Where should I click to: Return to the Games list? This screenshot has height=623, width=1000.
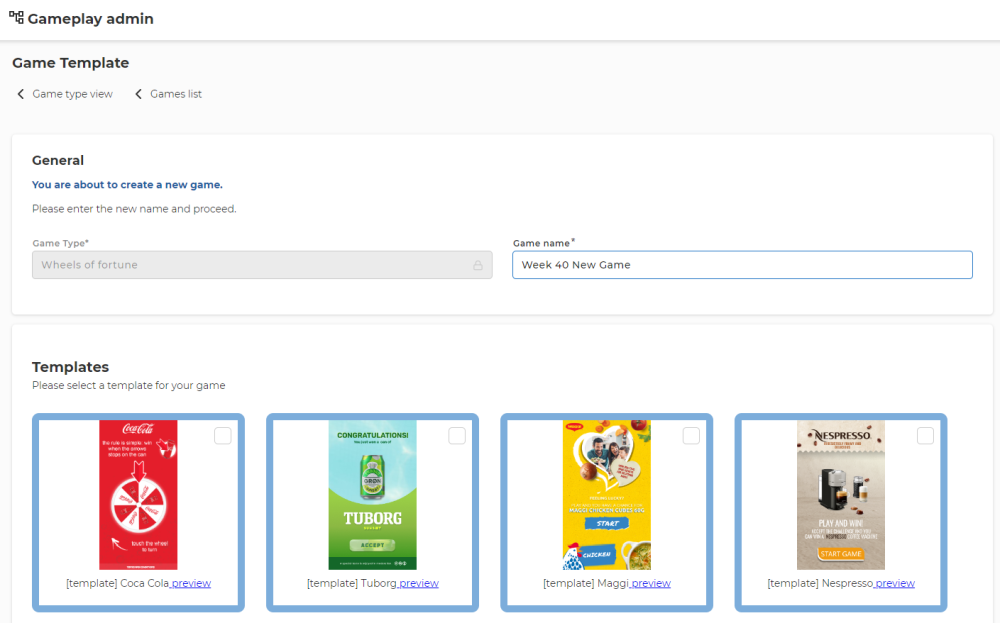coord(176,94)
